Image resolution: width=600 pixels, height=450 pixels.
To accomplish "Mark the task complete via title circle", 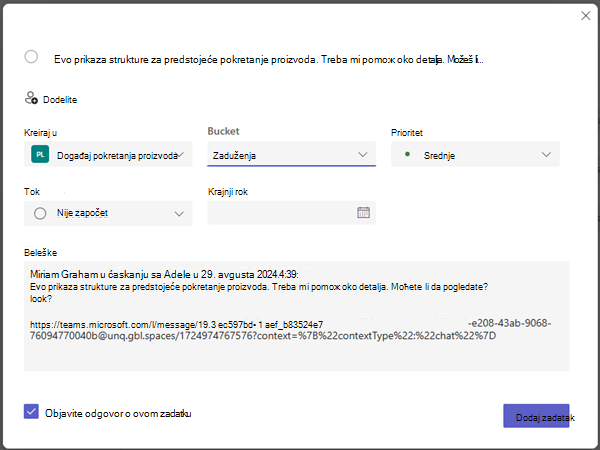I will coord(31,57).
